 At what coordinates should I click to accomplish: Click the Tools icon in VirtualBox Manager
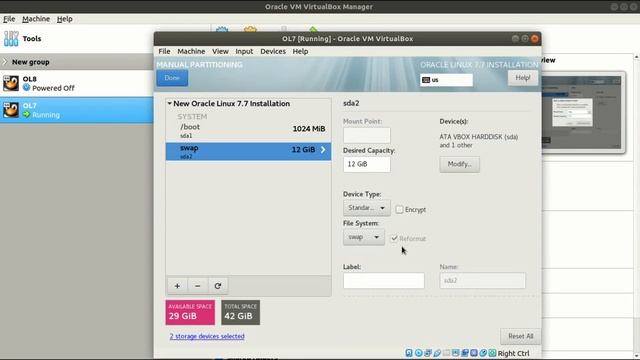[11, 39]
